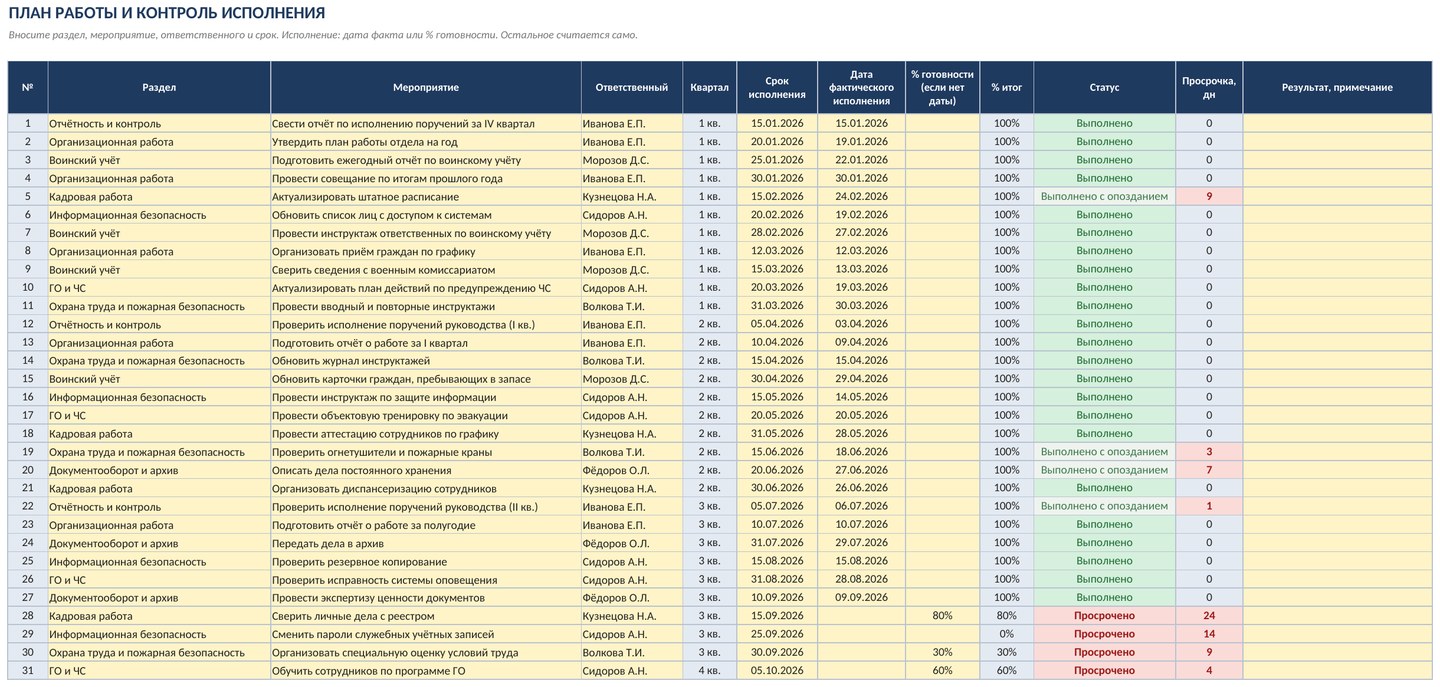Click "Обновить список лиц с доступом к системам"

(426, 215)
